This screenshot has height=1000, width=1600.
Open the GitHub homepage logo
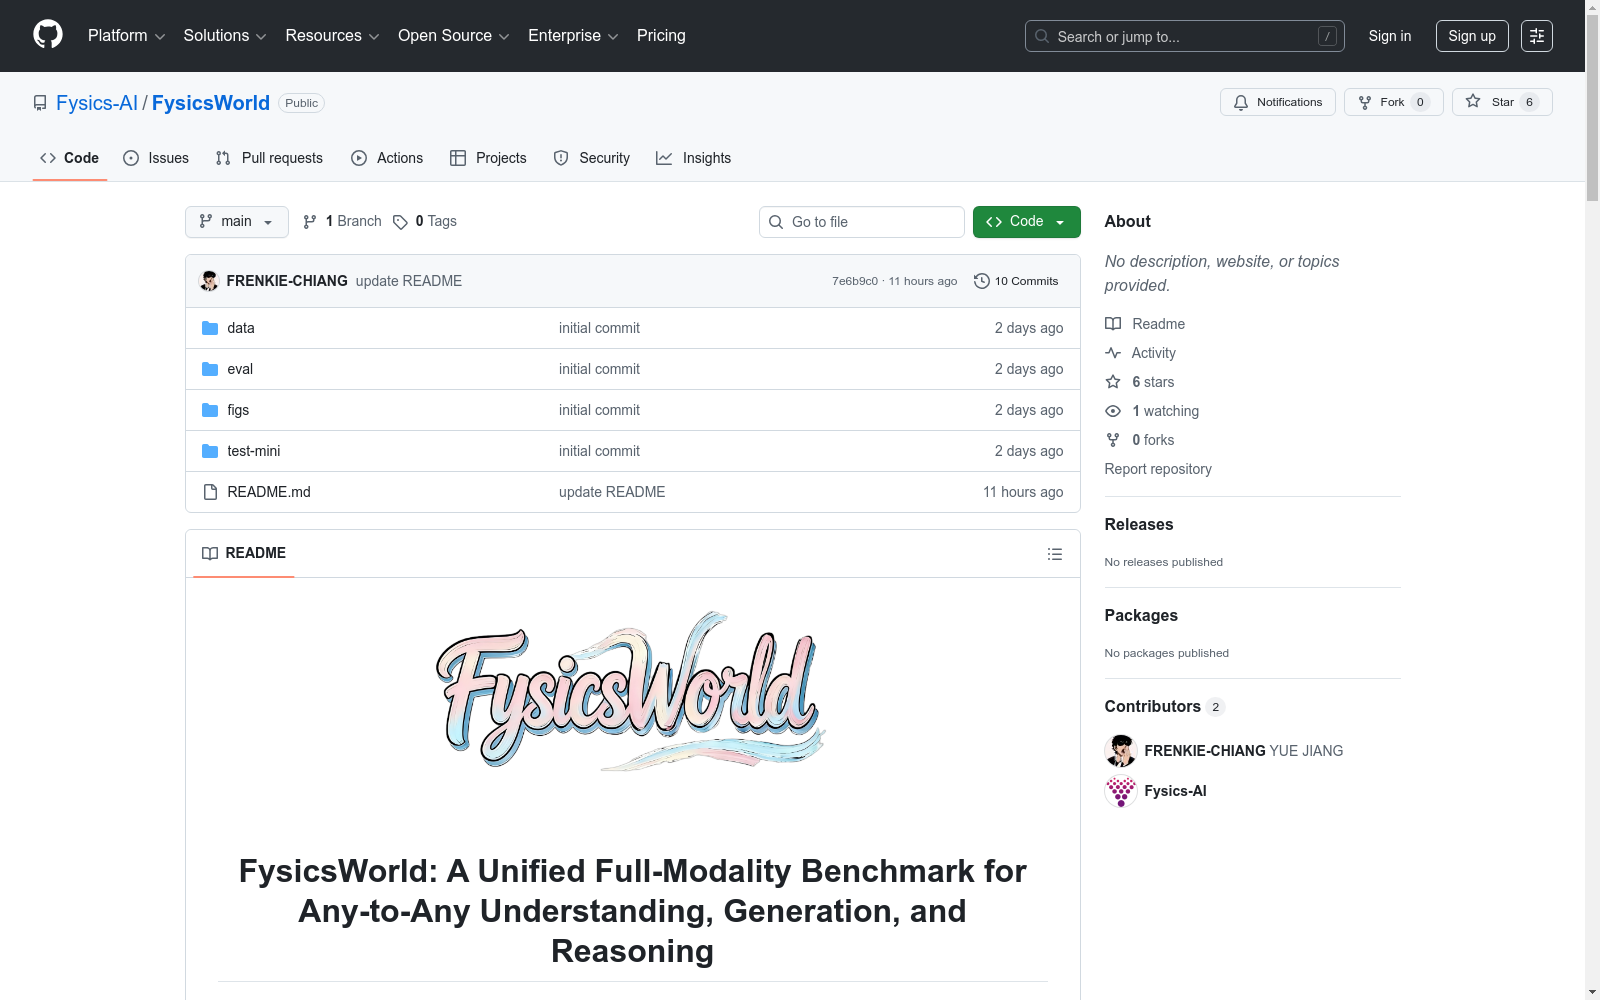pos(48,35)
